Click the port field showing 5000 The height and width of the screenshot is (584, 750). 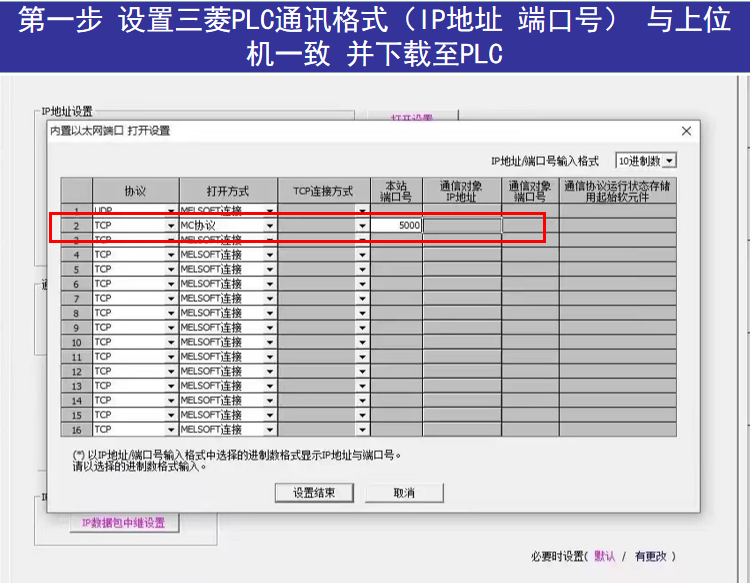[397, 225]
